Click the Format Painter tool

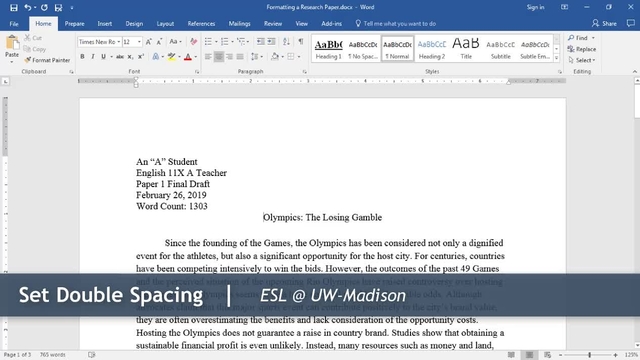(x=47, y=60)
